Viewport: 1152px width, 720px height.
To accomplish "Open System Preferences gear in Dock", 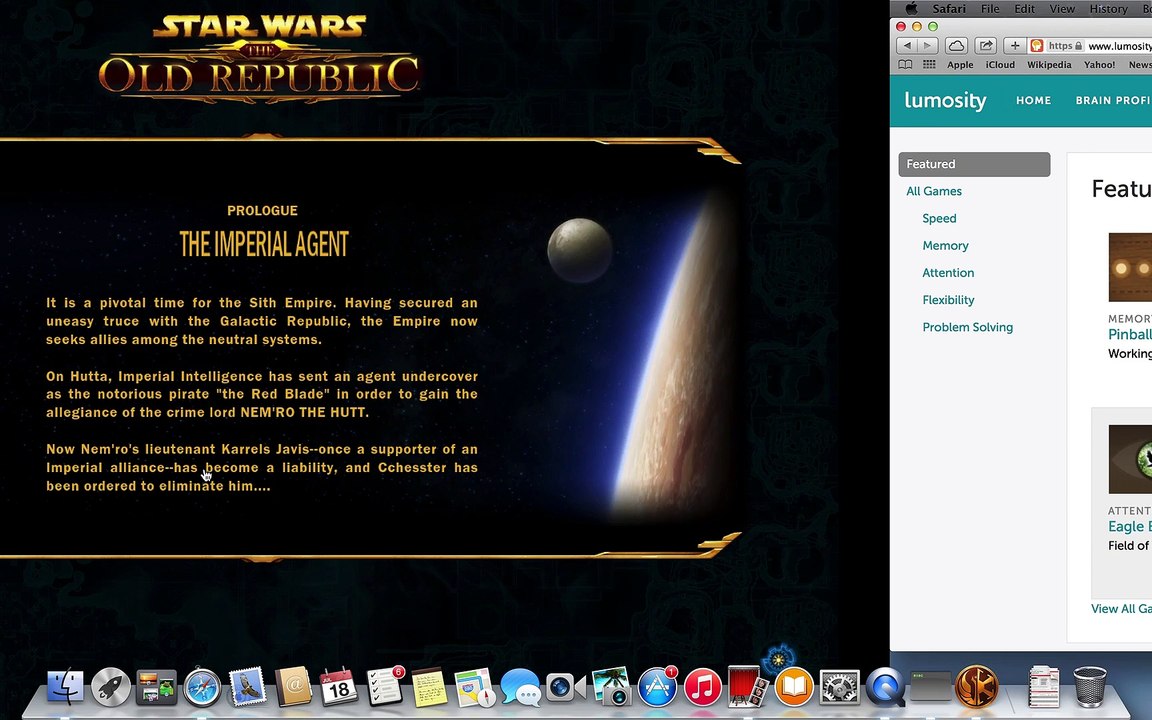I will (840, 687).
